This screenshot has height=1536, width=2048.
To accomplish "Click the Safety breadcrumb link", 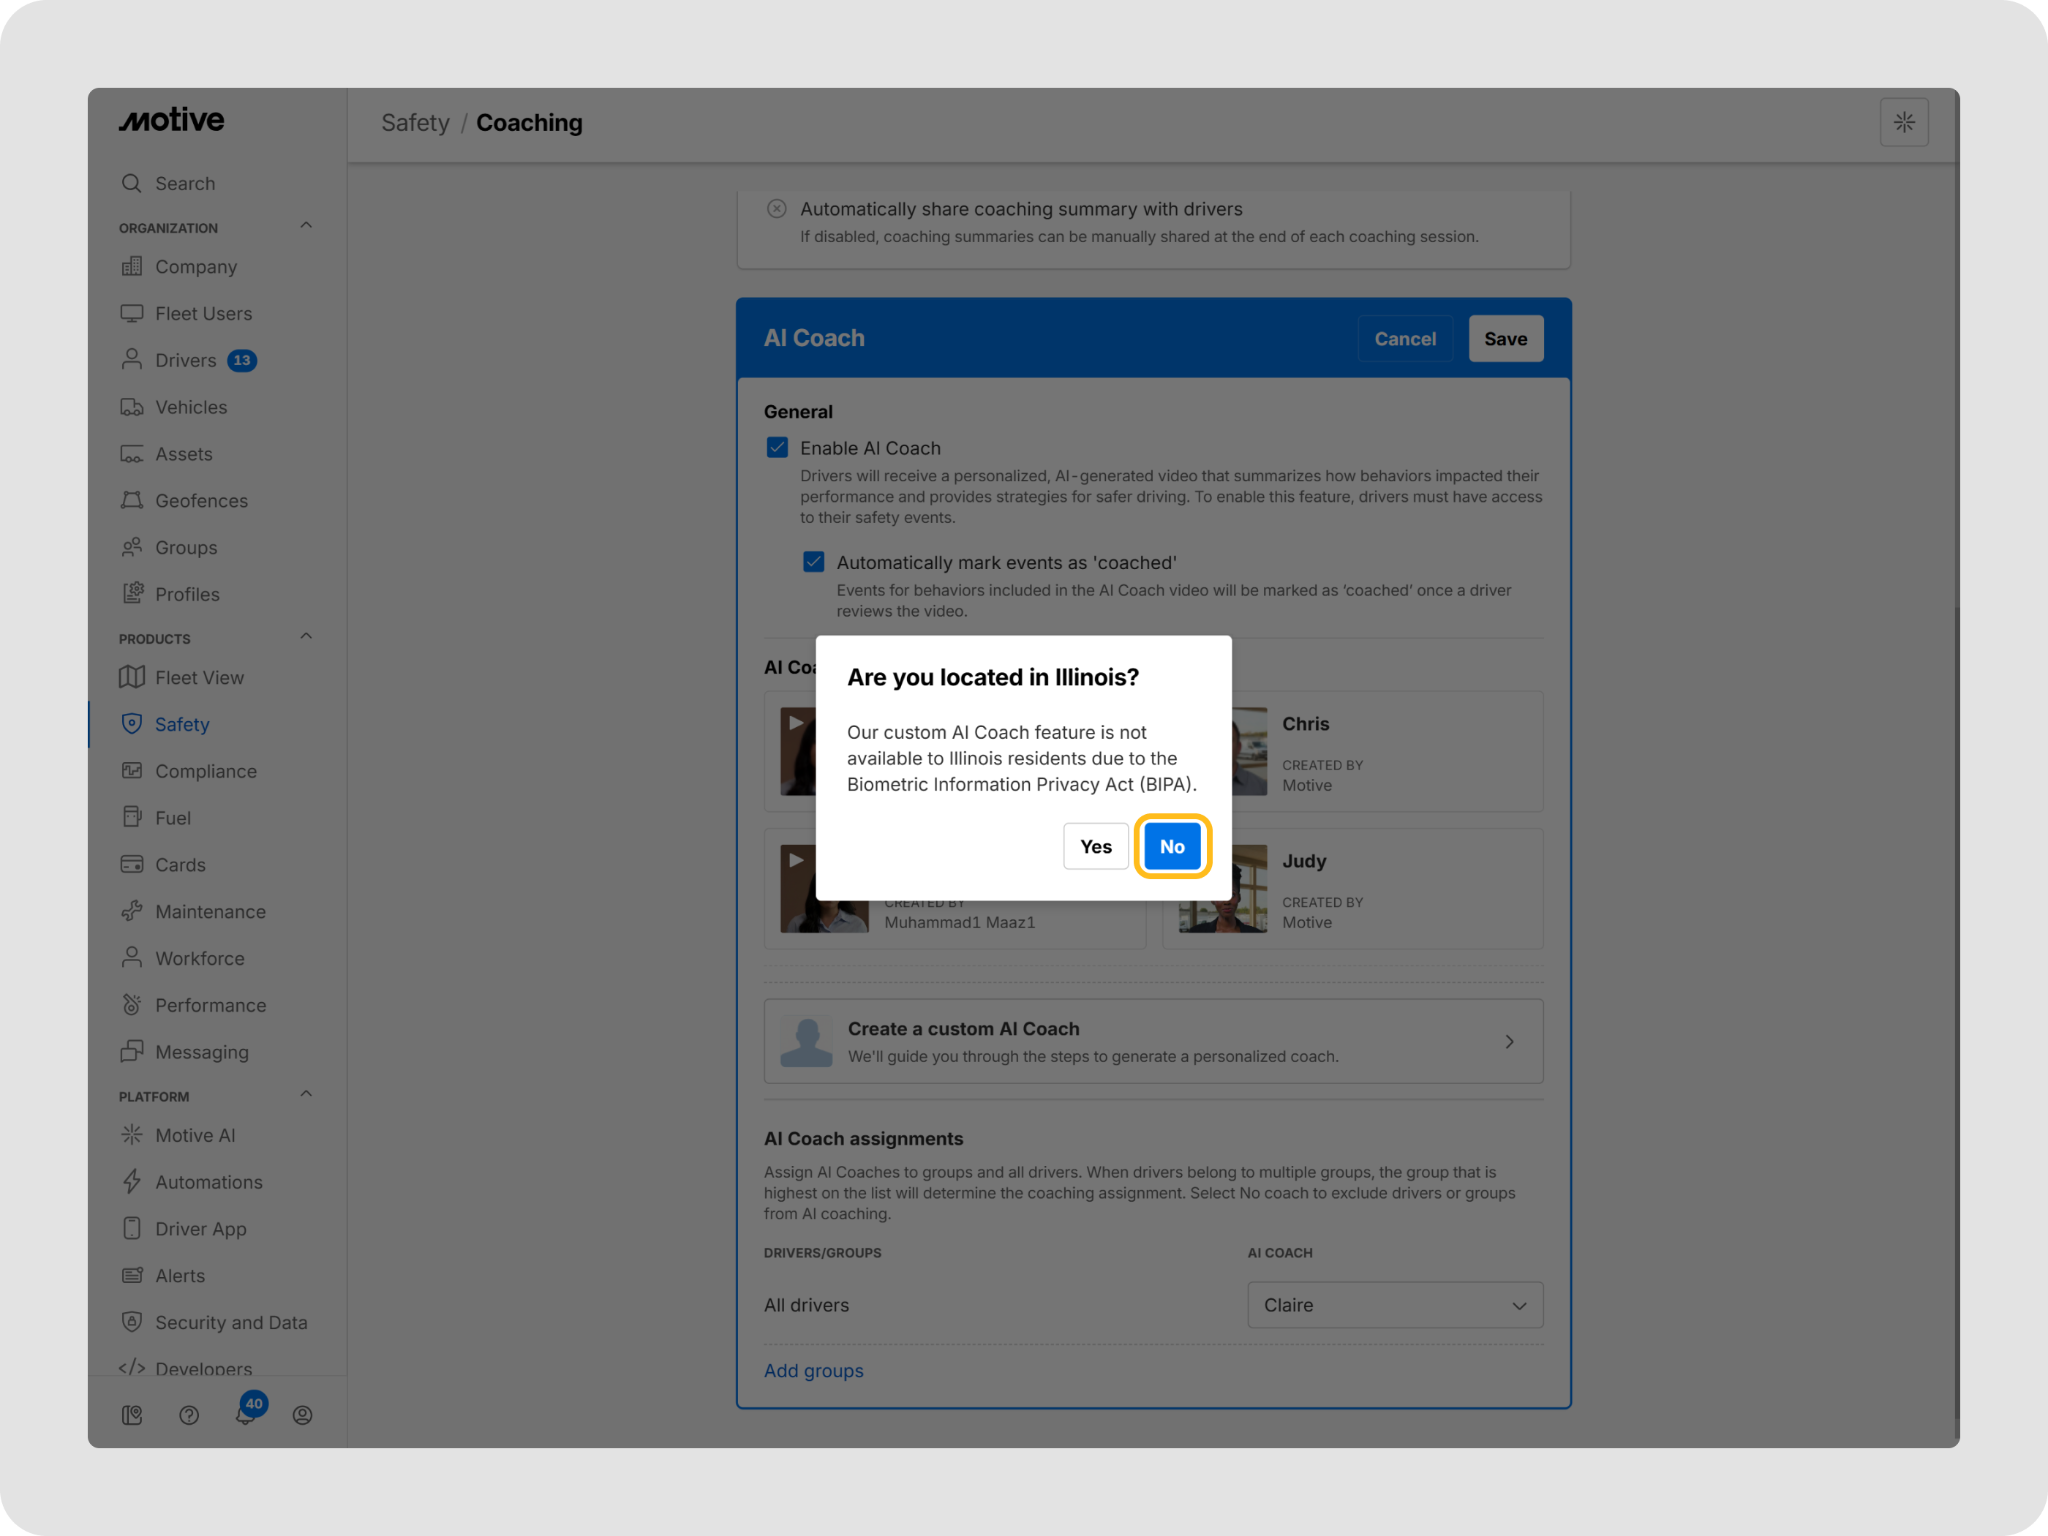I will point(415,122).
